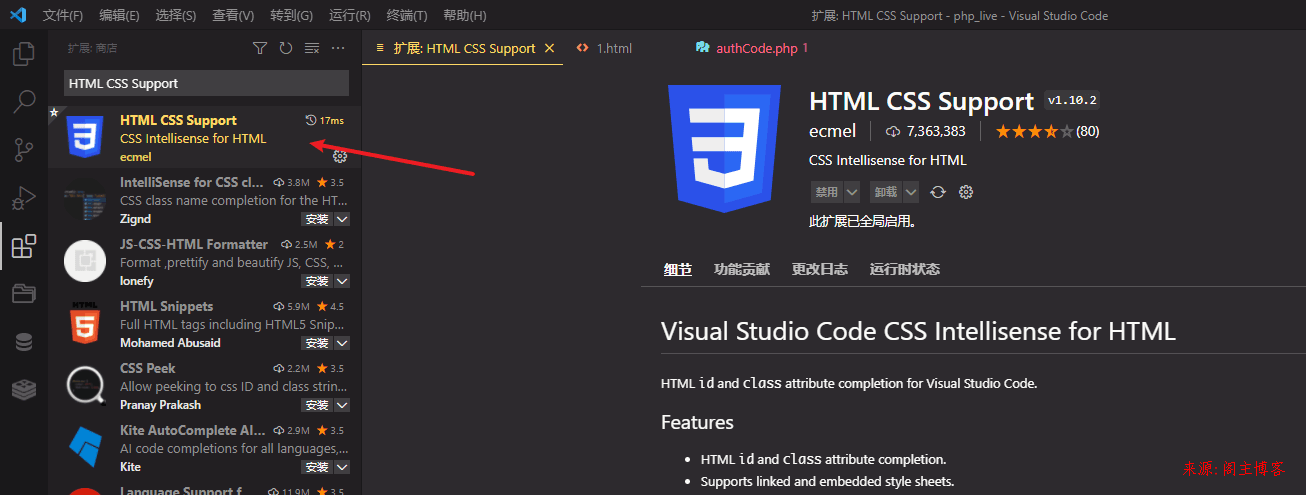Refresh the extensions list
Viewport: 1306px width, 495px height.
point(286,48)
